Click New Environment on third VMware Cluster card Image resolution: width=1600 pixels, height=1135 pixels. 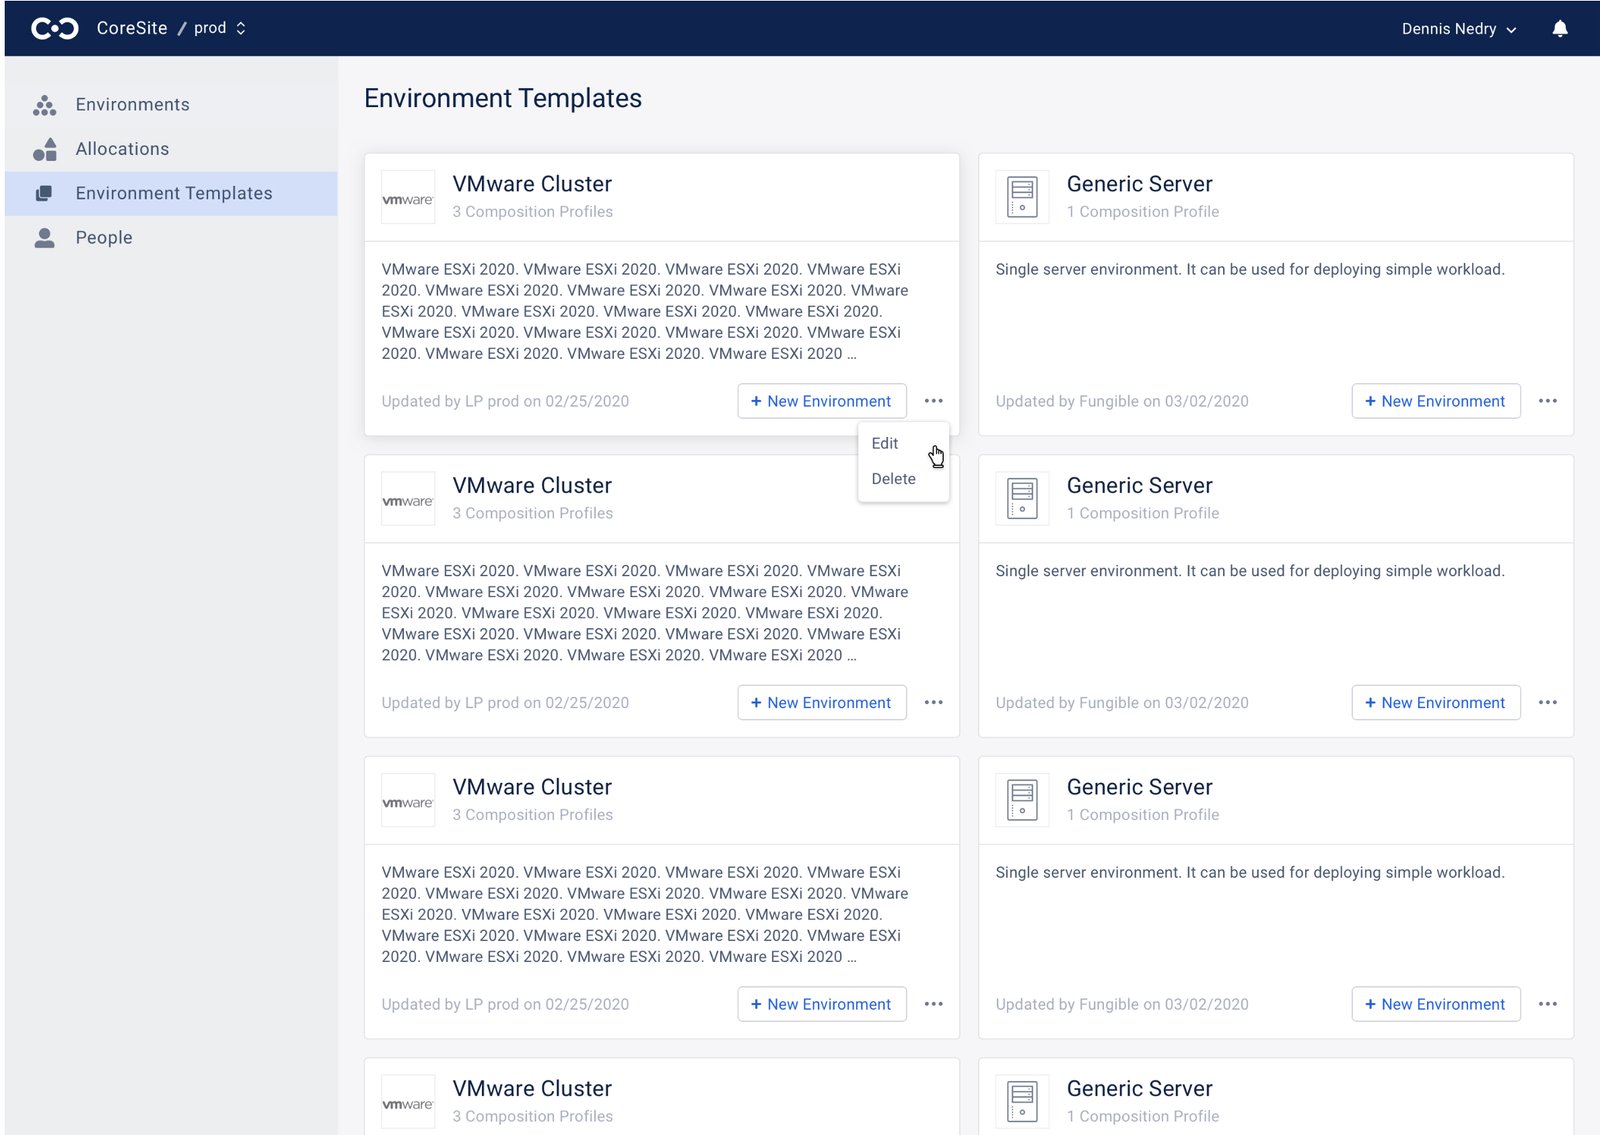821,1004
